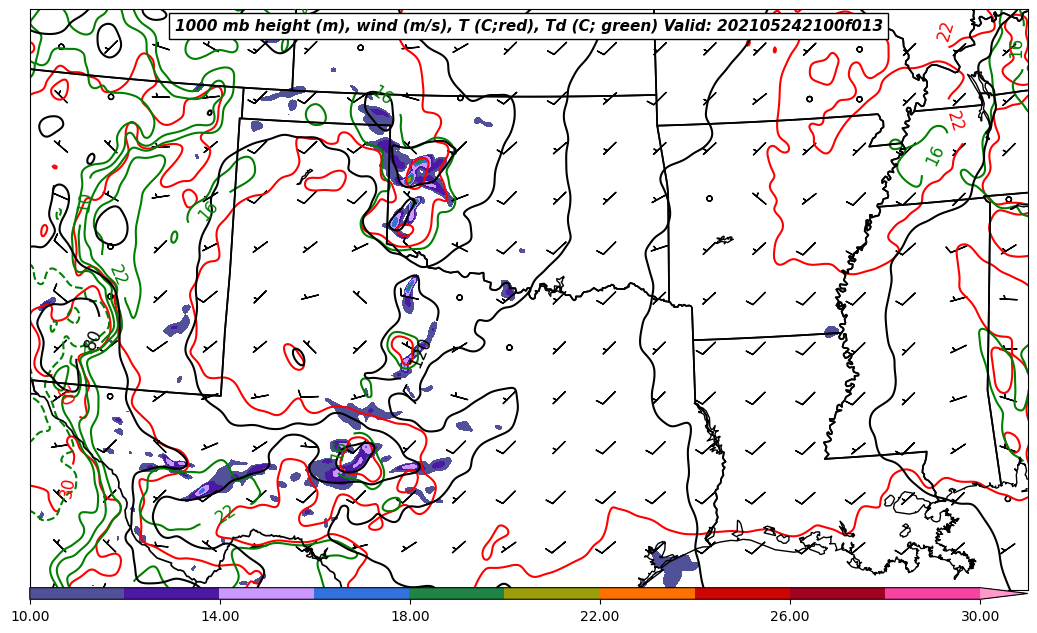Click the 18.00 colorbar tick label
1037x633 pixels.
[410, 616]
